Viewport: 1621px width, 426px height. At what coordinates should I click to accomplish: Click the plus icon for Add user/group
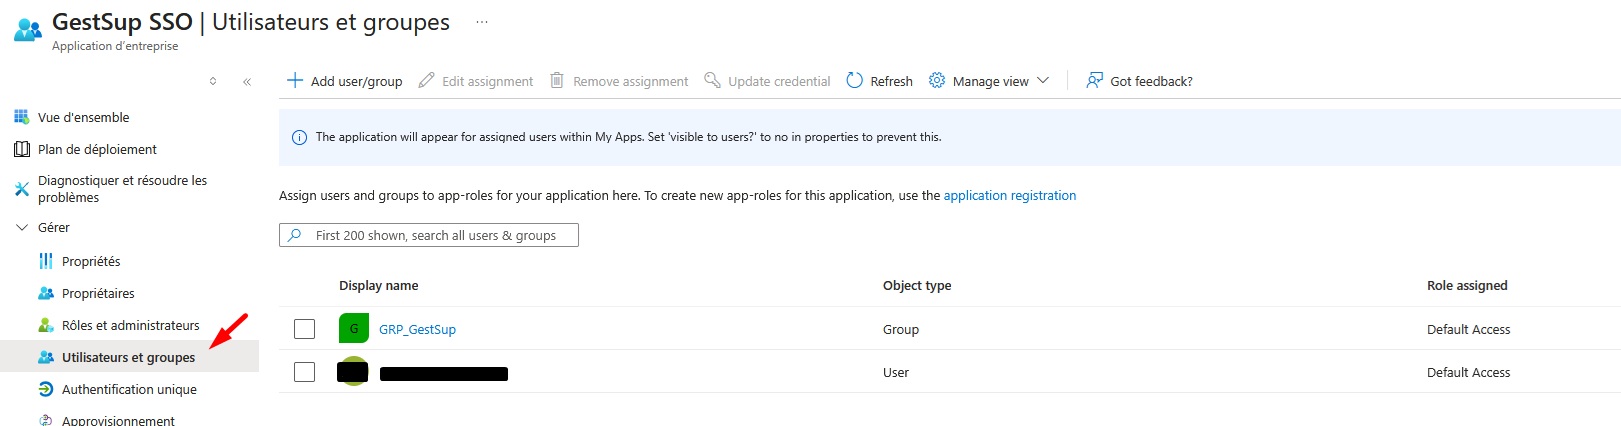coord(295,80)
